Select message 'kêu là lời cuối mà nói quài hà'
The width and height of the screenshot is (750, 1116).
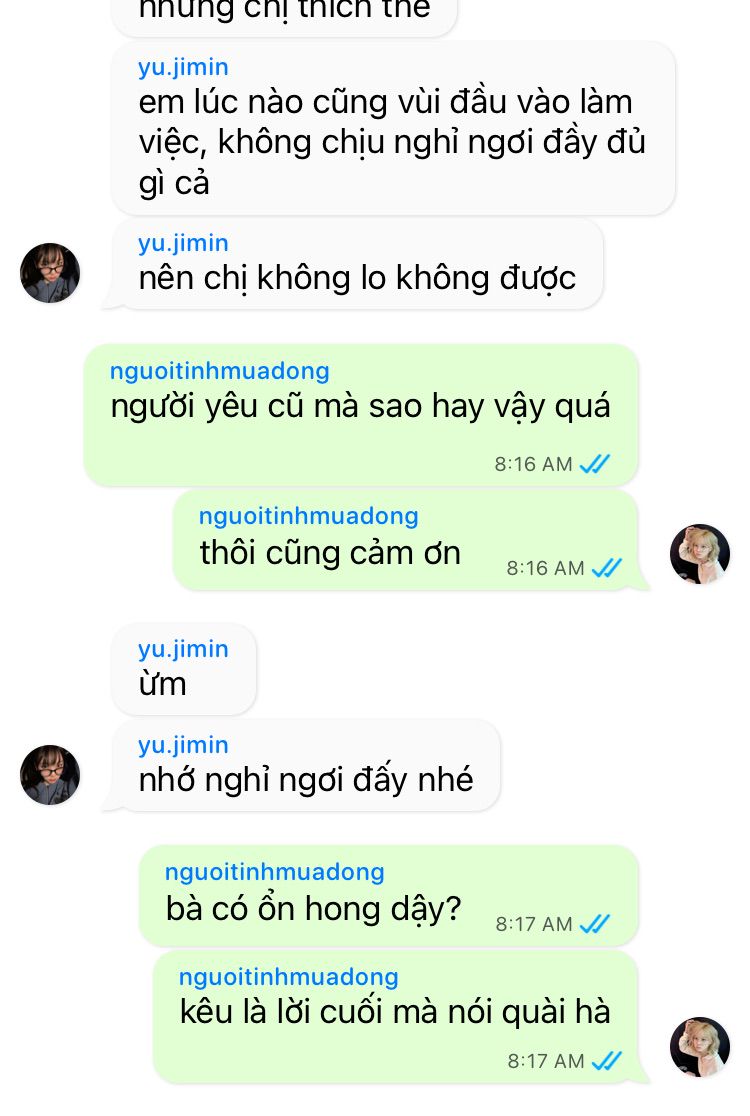coord(396,1018)
